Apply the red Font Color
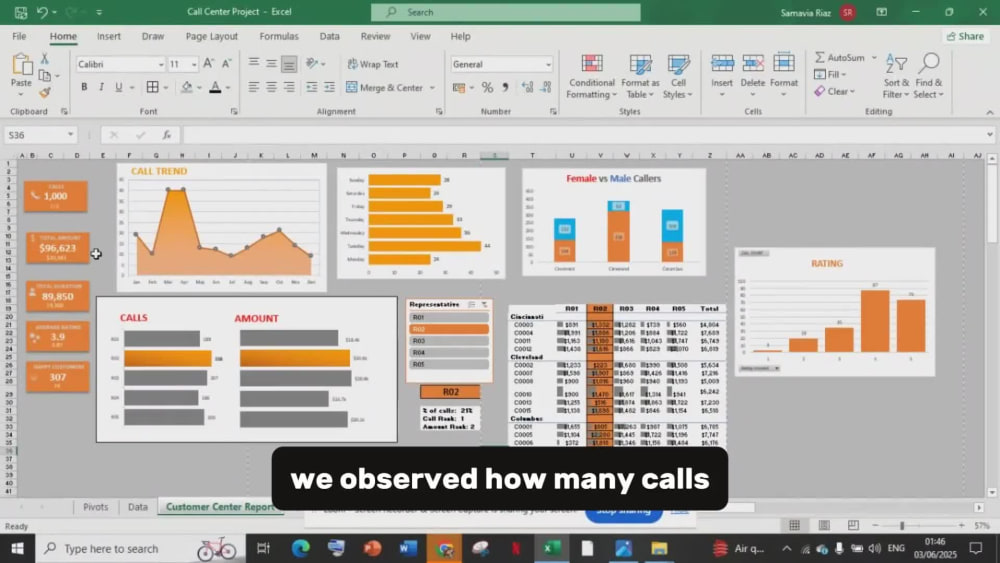This screenshot has width=1000, height=563. coord(216,87)
